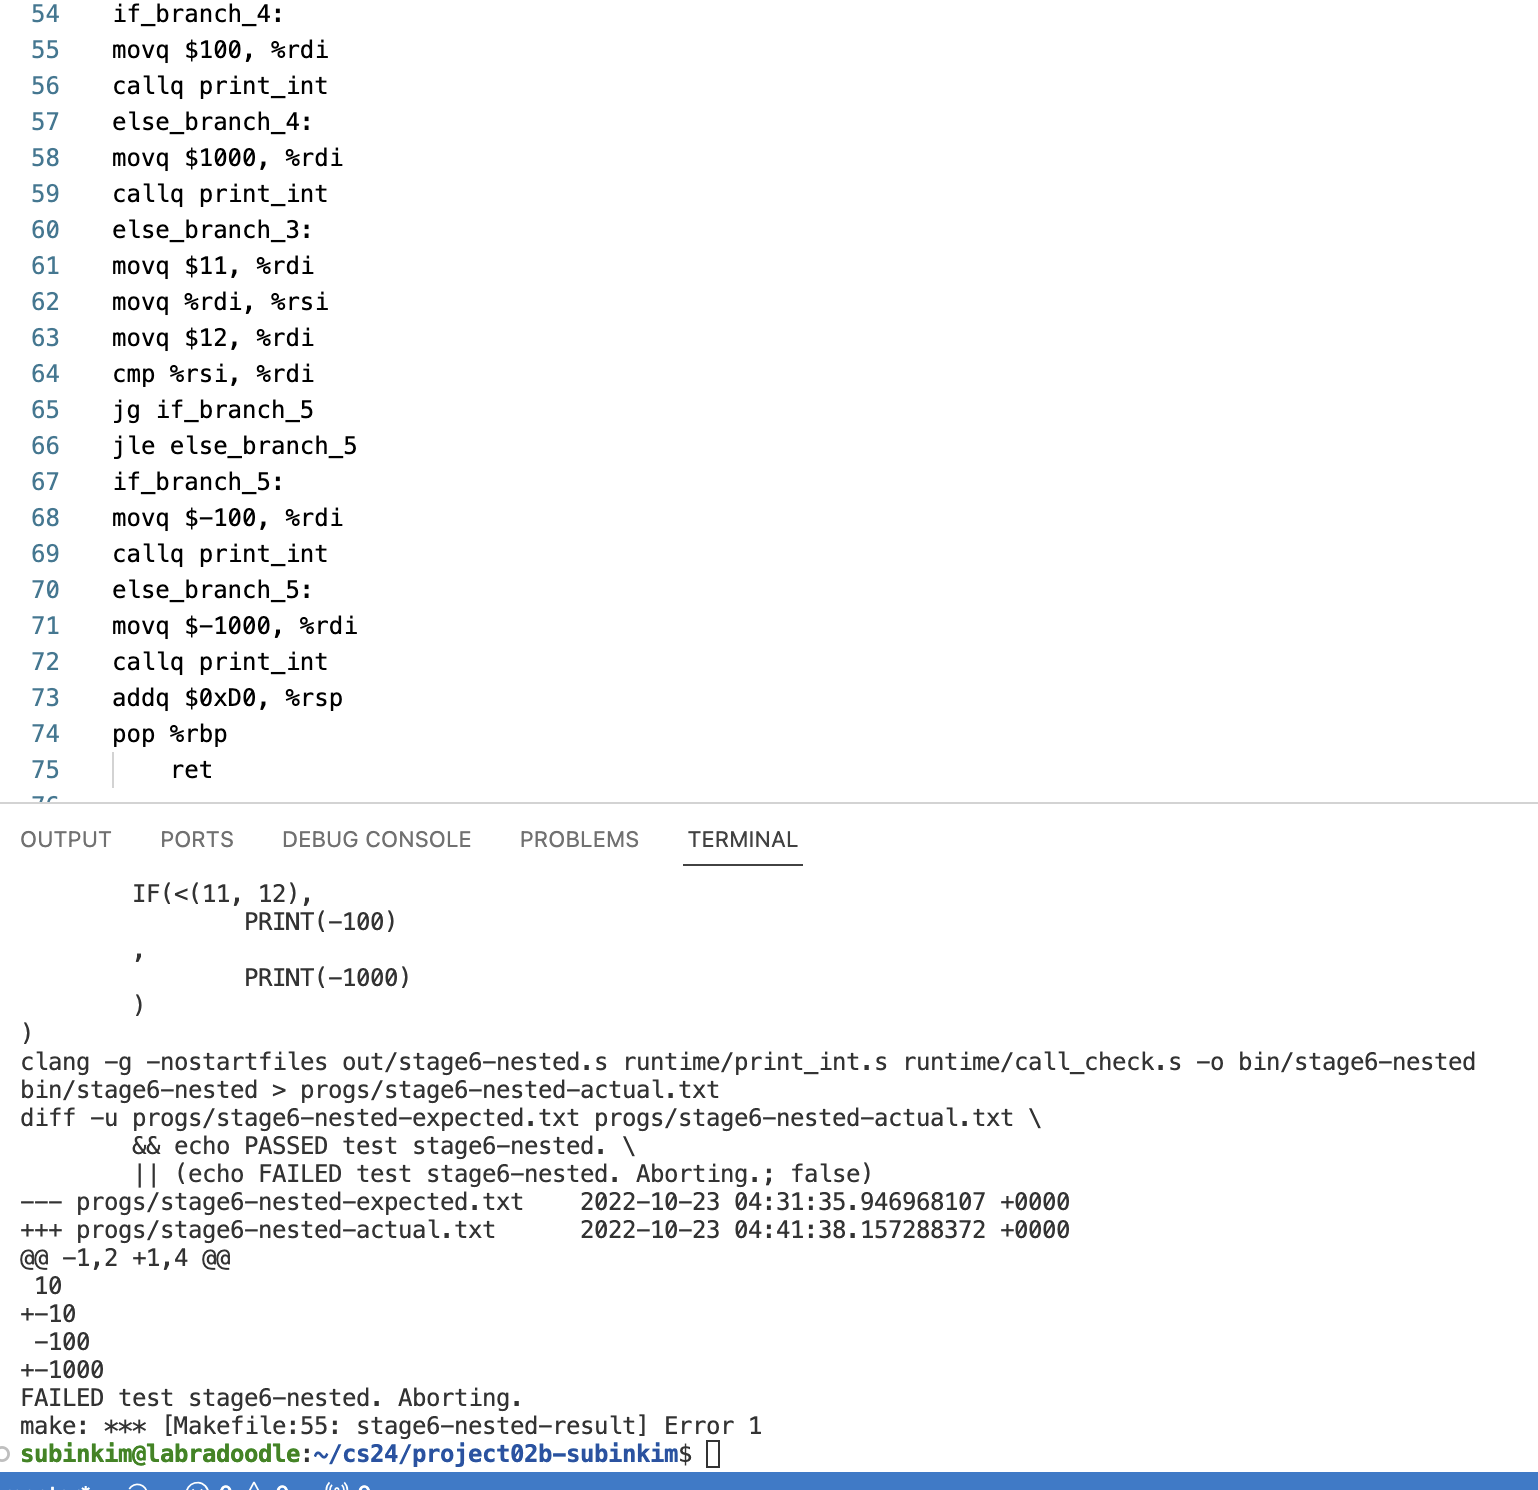Select line number 54 in the gutter
This screenshot has height=1490, width=1538.
tap(45, 14)
